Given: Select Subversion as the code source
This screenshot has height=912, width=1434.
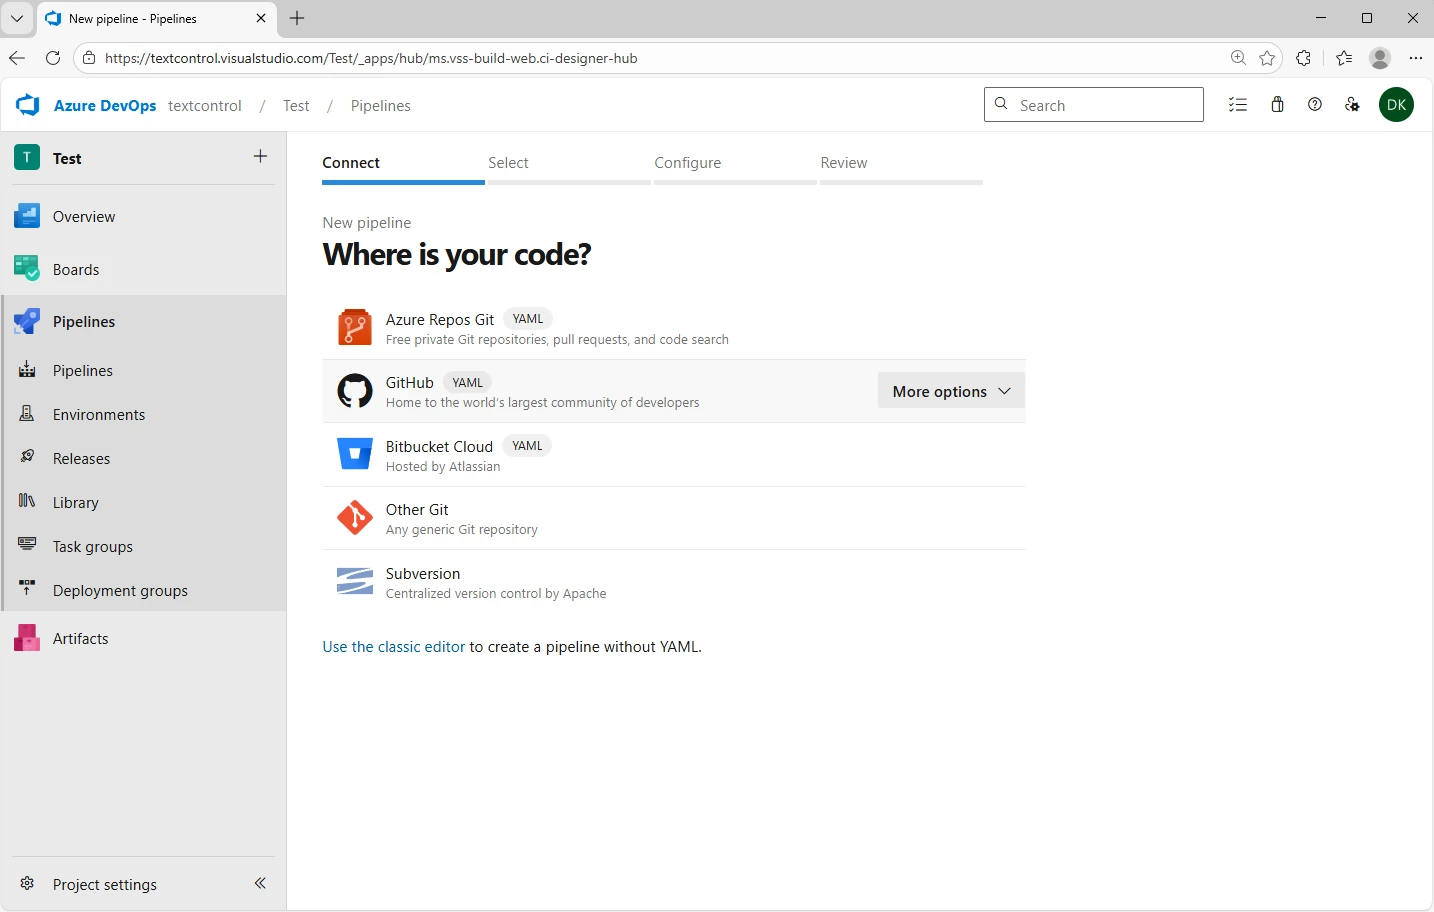Looking at the screenshot, I should (x=423, y=573).
